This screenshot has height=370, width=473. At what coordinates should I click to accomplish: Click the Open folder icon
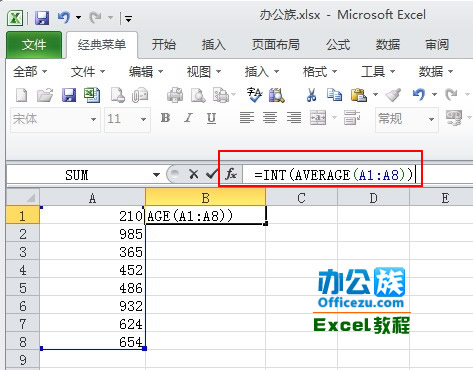tap(45, 95)
